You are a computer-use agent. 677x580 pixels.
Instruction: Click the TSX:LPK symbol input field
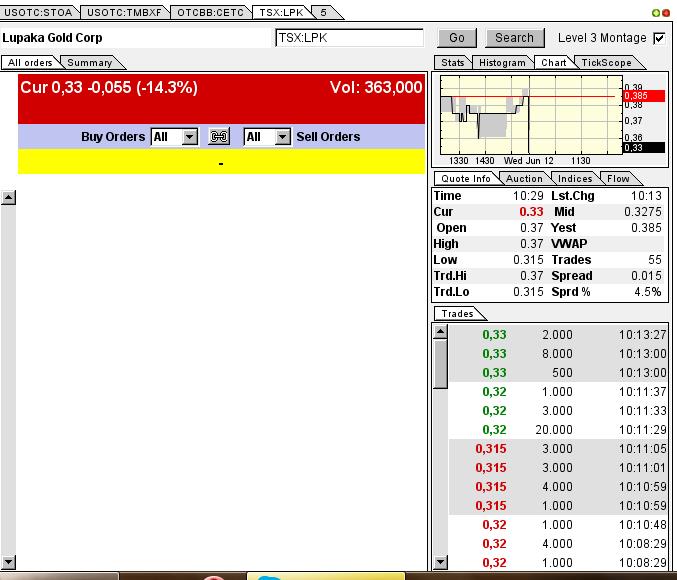click(349, 38)
